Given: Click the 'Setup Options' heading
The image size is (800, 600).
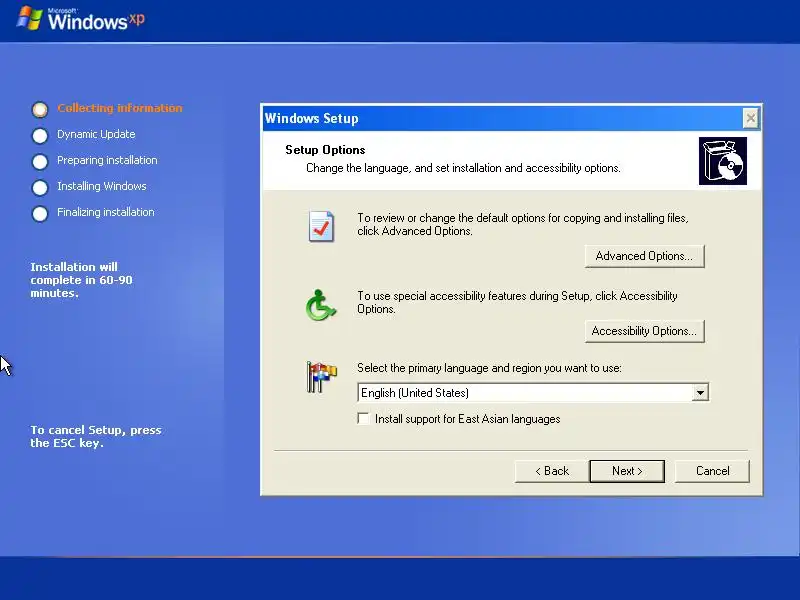Looking at the screenshot, I should (325, 150).
